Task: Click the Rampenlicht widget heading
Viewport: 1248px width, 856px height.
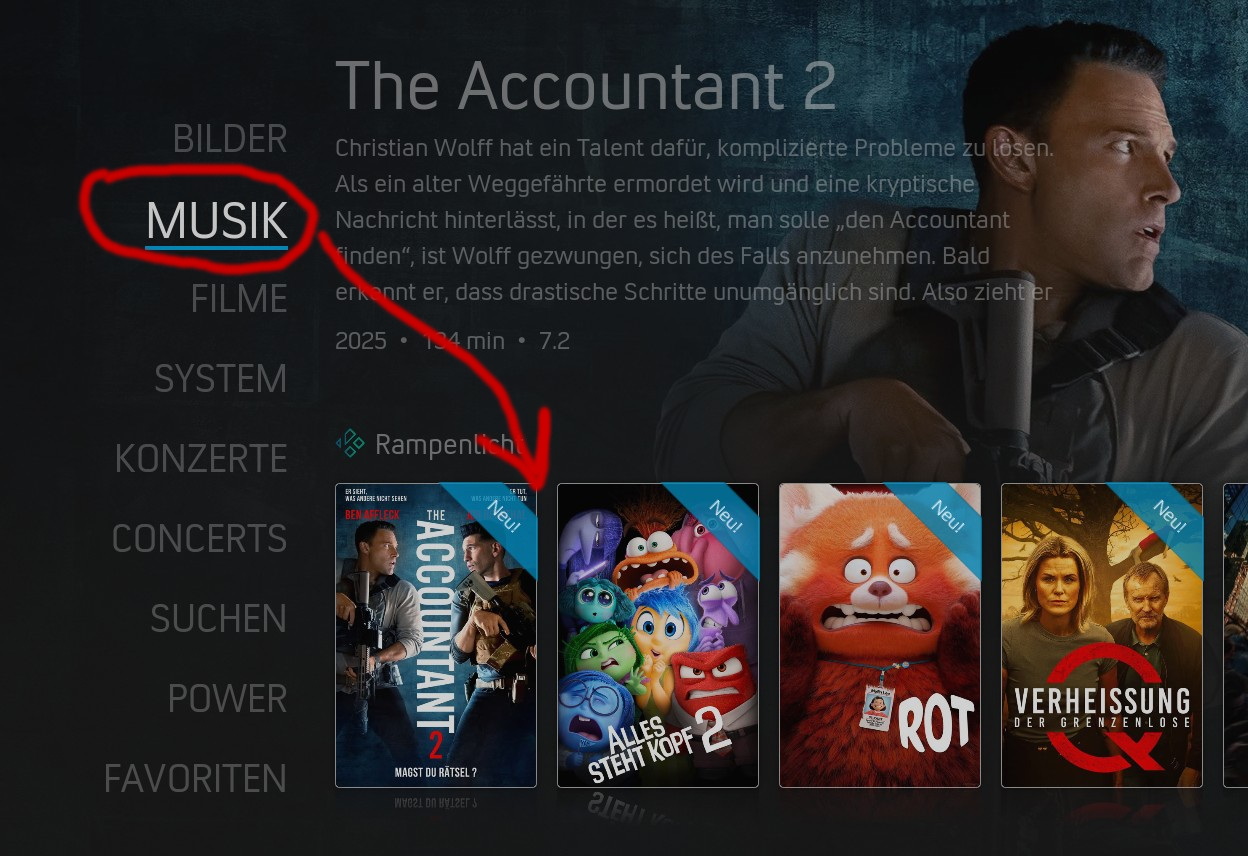Action: (448, 444)
